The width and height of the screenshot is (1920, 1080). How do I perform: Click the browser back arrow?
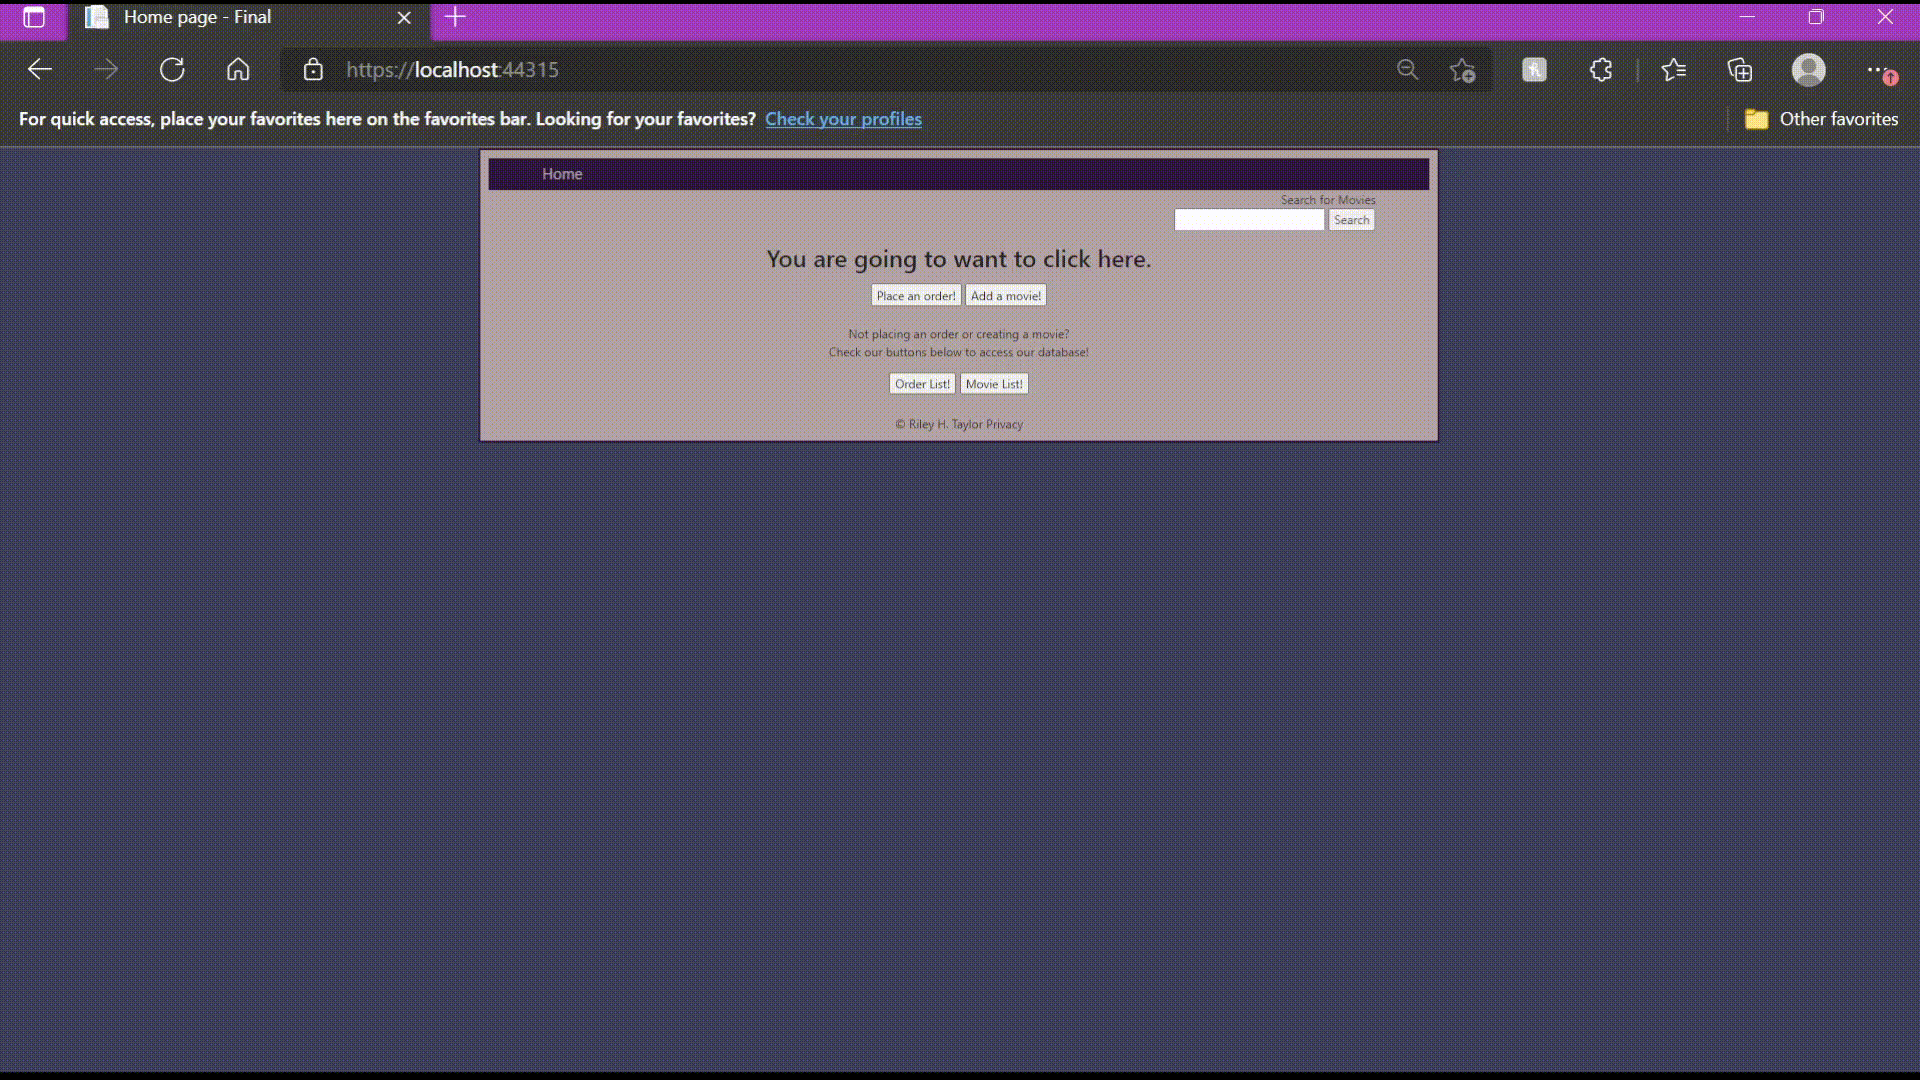(x=40, y=70)
